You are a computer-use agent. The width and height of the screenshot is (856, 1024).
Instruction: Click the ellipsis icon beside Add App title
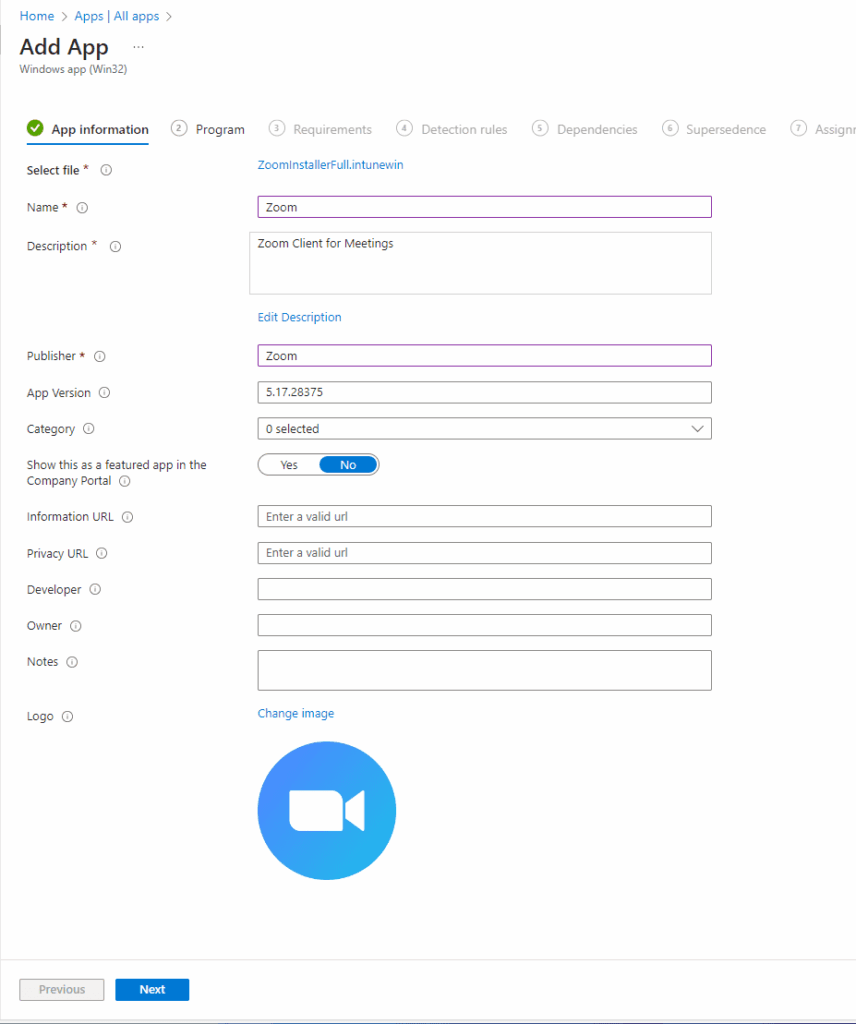pos(138,47)
